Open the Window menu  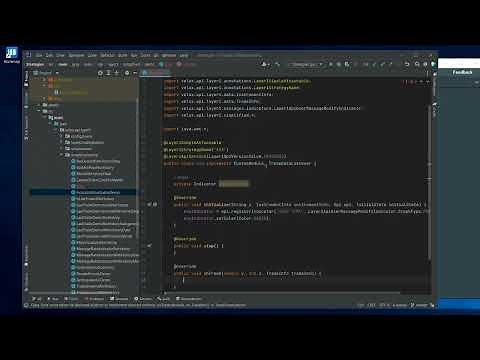169,55
